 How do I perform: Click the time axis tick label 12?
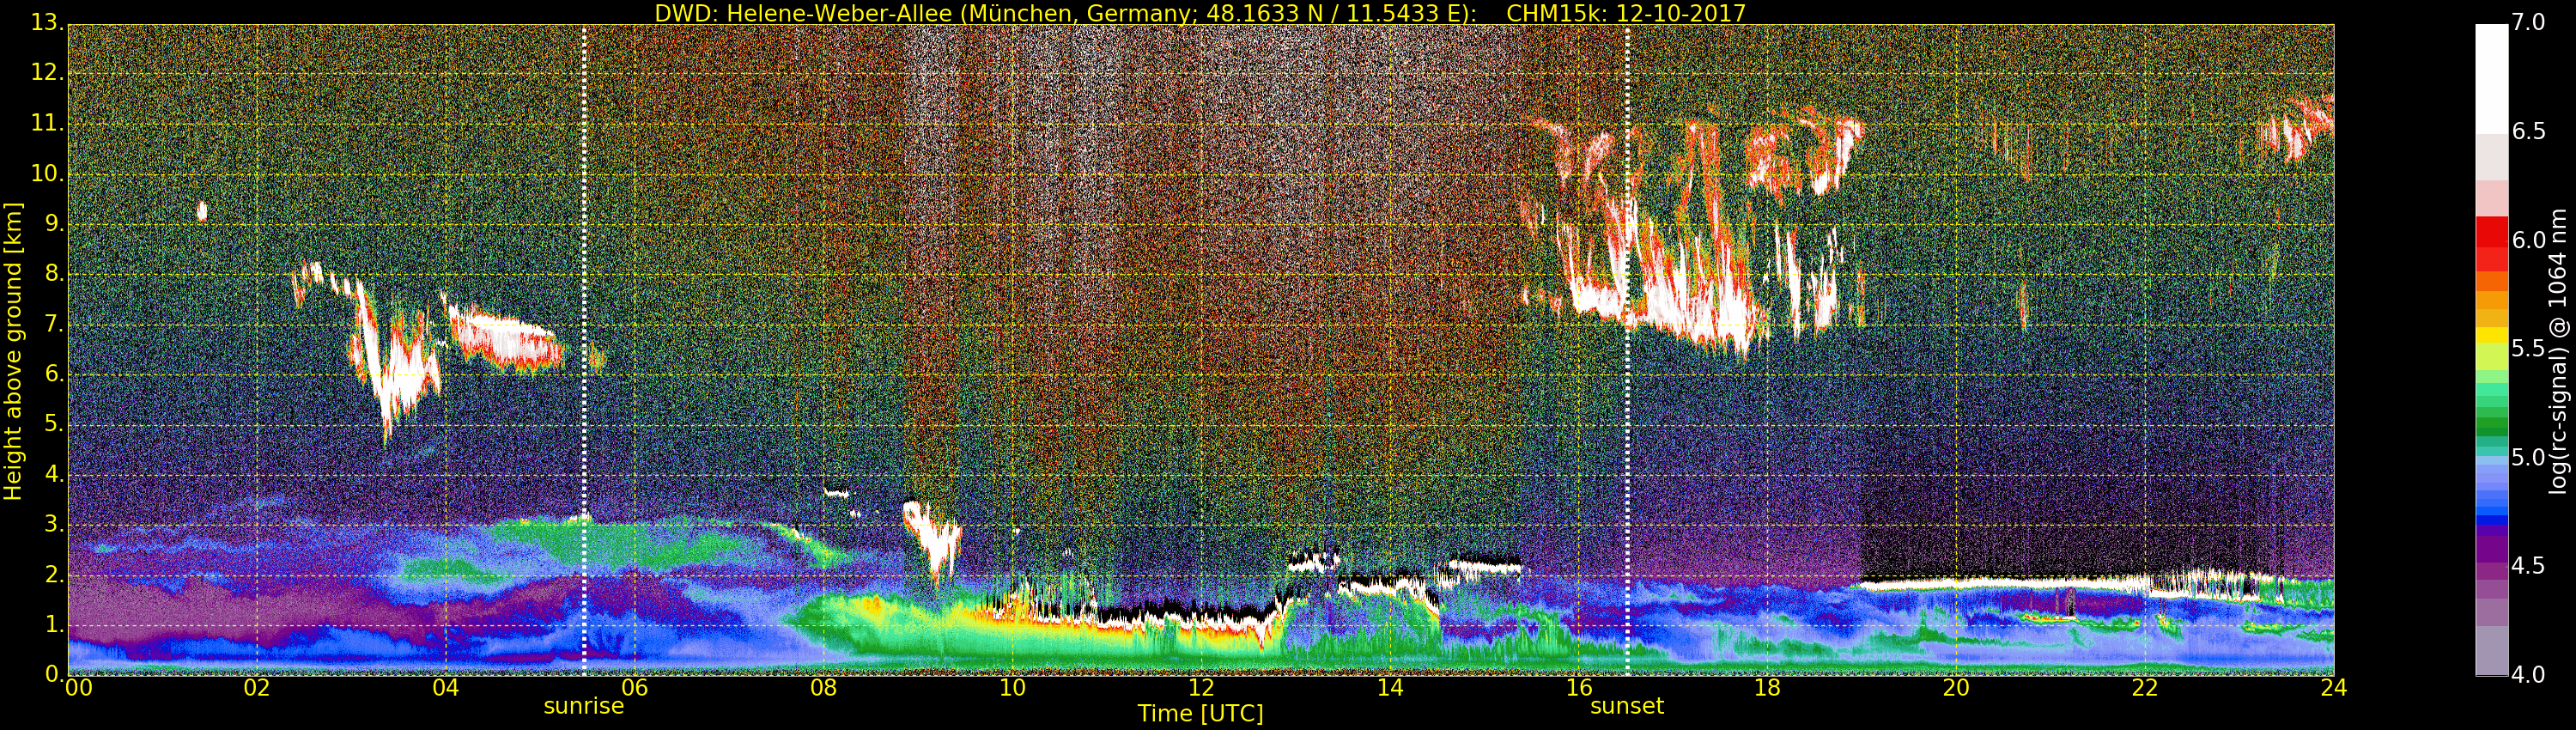coord(1201,688)
